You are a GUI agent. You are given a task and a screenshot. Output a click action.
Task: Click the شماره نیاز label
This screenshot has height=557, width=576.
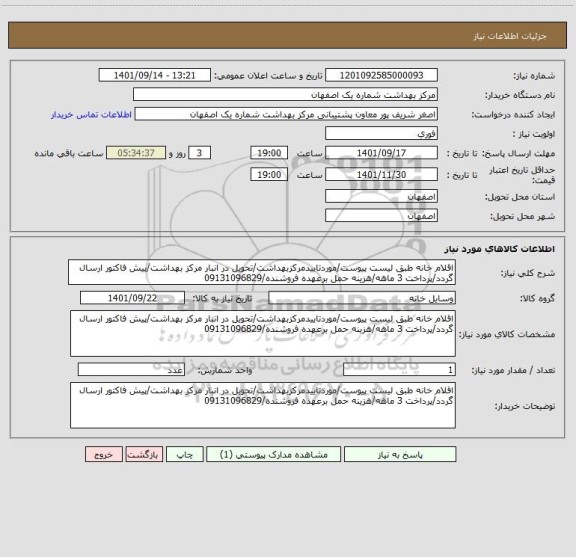click(534, 76)
